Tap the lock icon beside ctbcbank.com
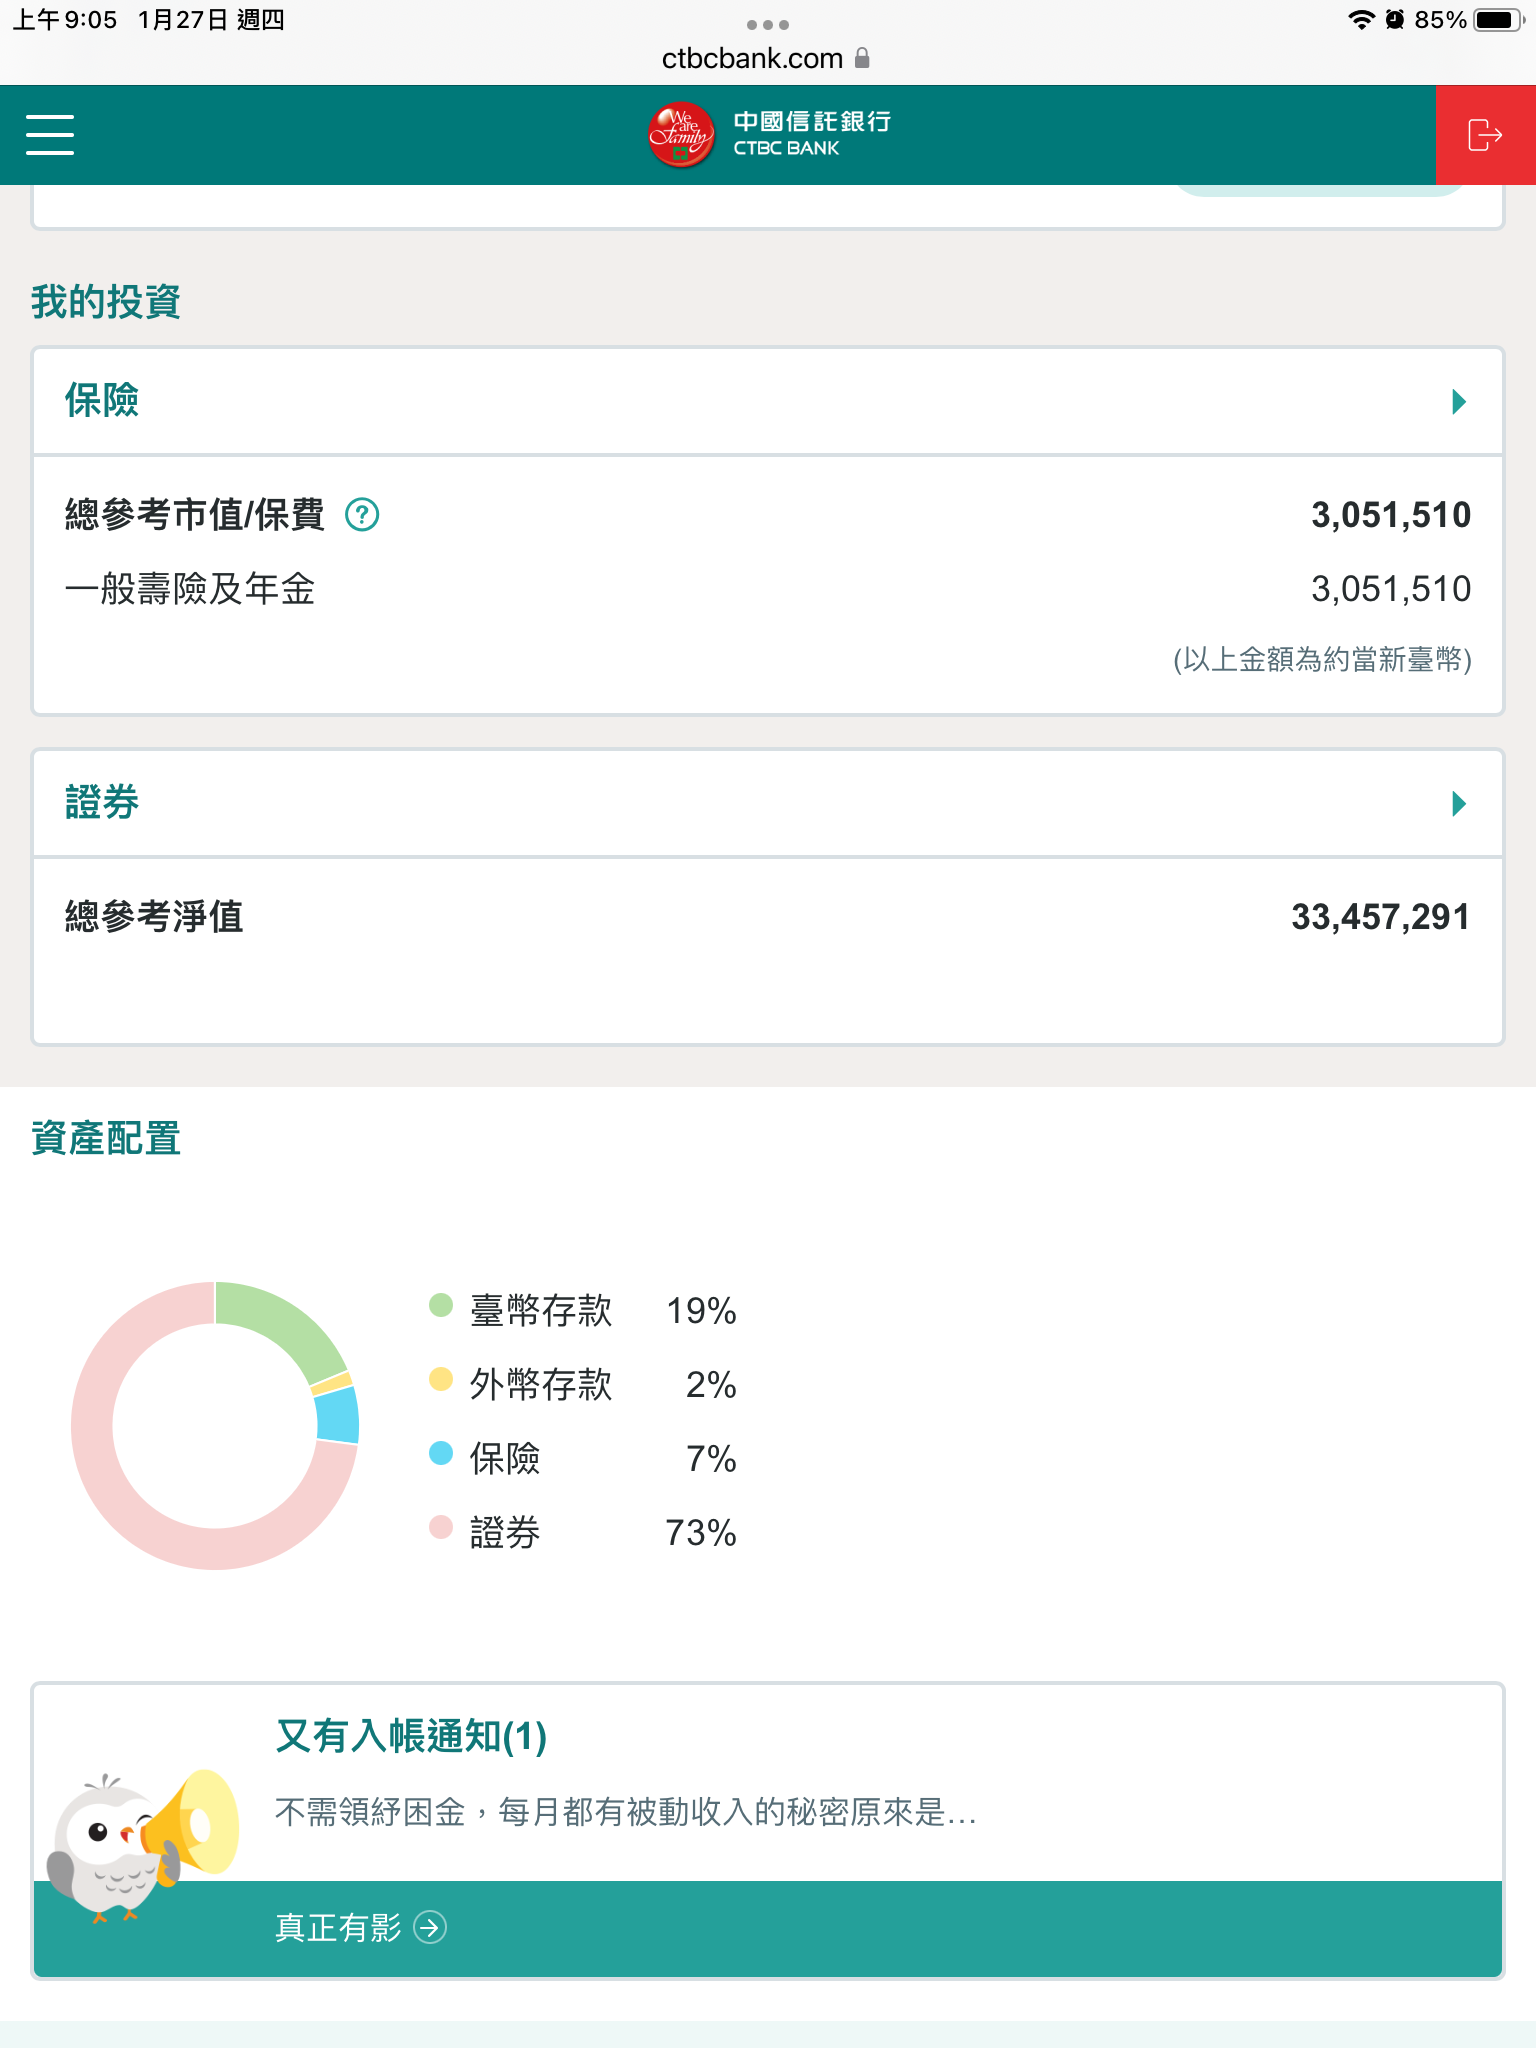Viewport: 1536px width, 2048px height. (x=862, y=58)
